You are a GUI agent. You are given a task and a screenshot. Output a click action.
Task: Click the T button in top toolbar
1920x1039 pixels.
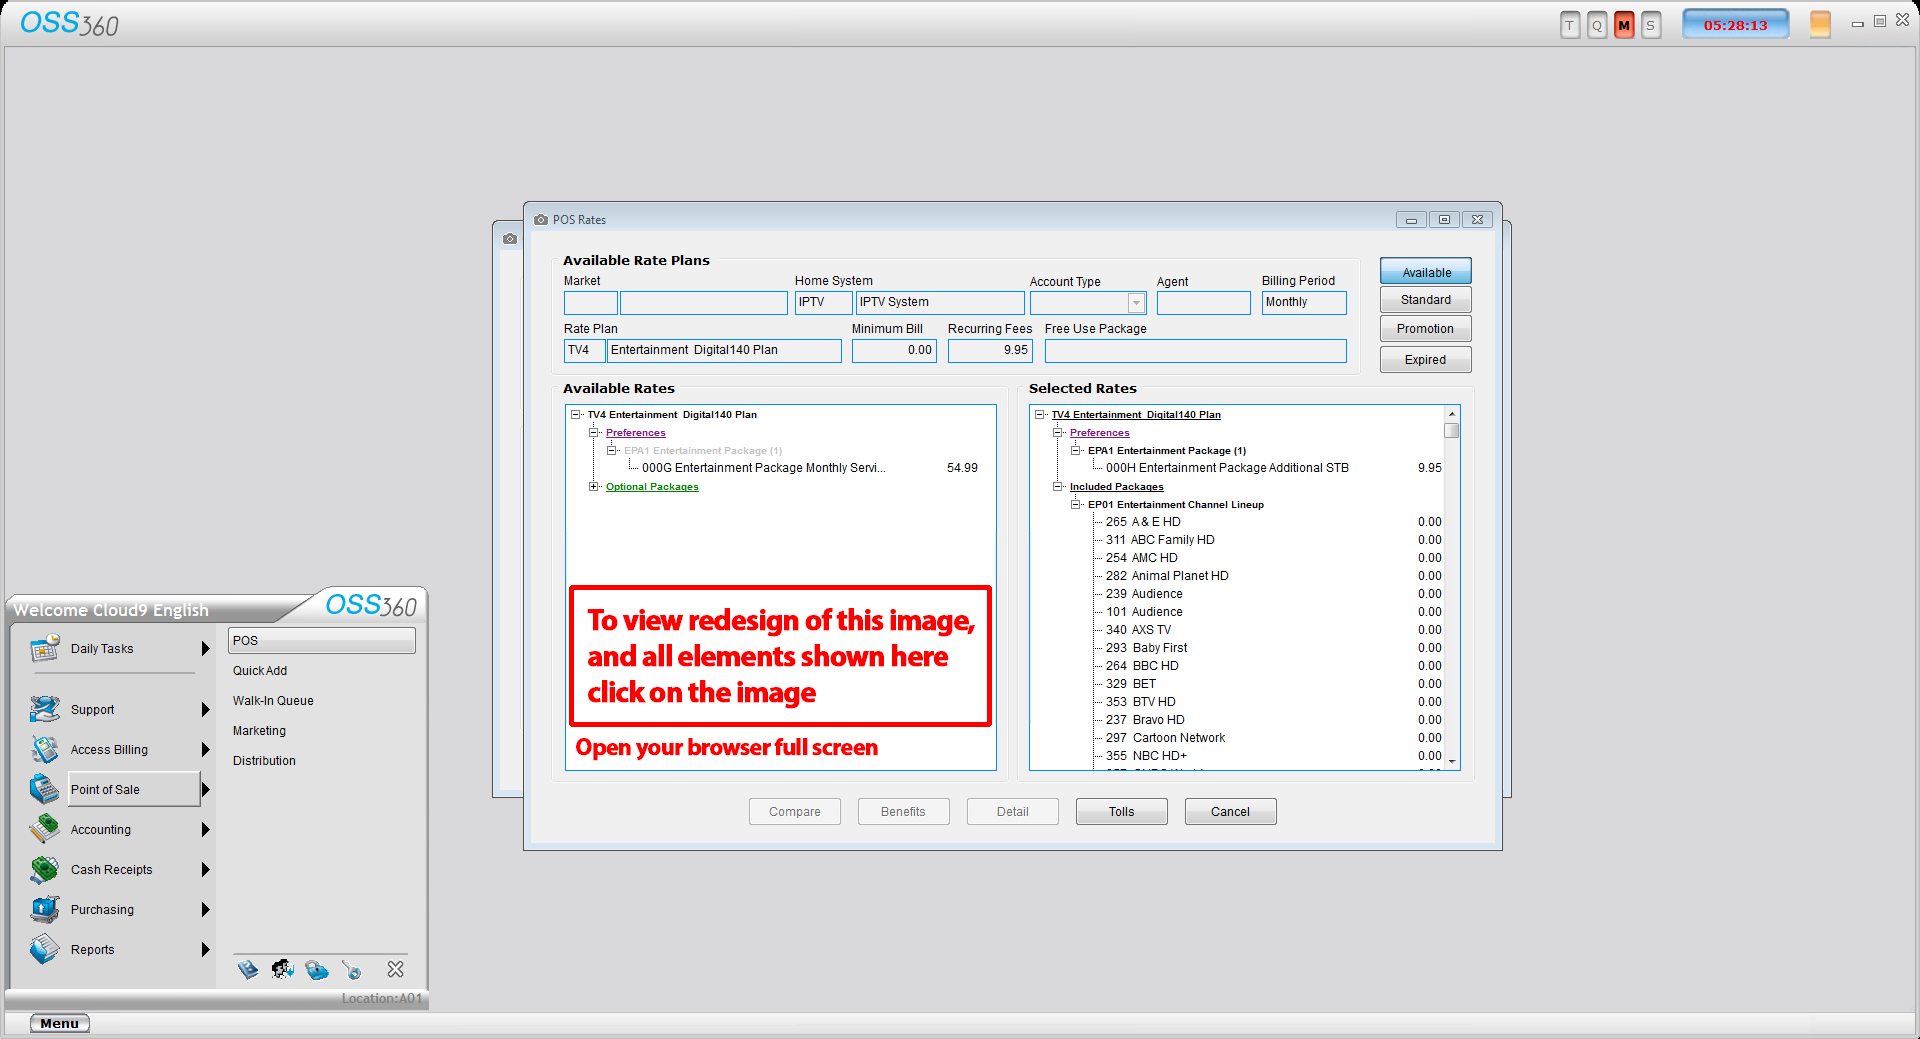(1570, 26)
